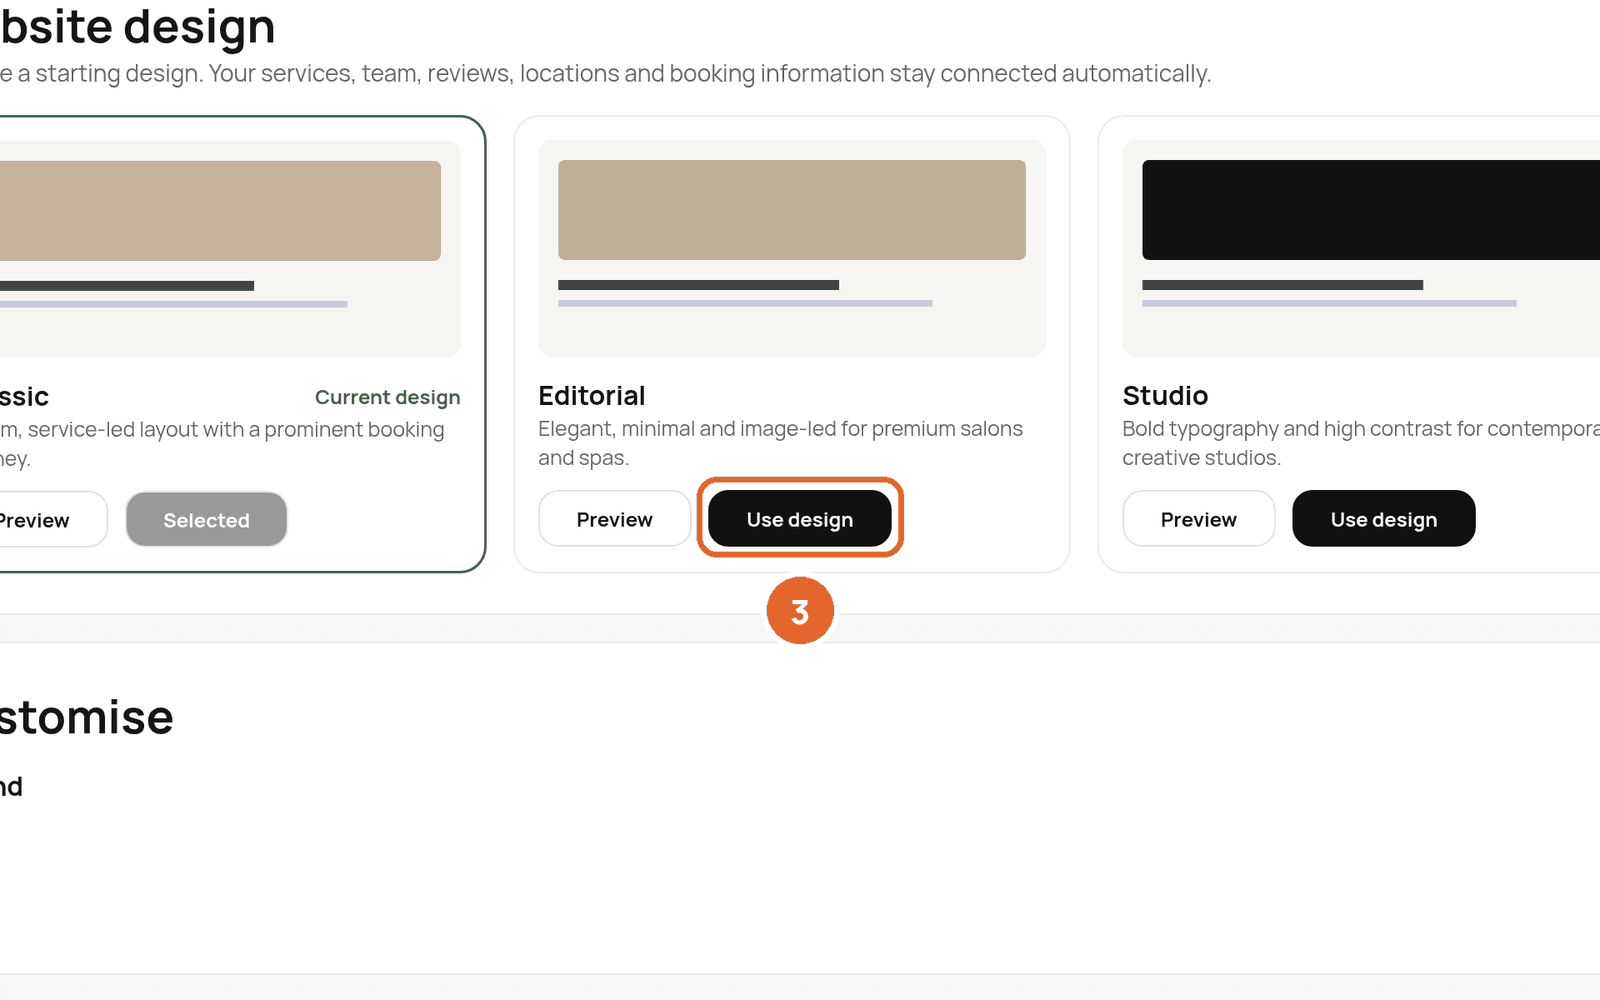Viewport: 1600px width, 1000px height.
Task: Click the Current design label
Action: 388,397
